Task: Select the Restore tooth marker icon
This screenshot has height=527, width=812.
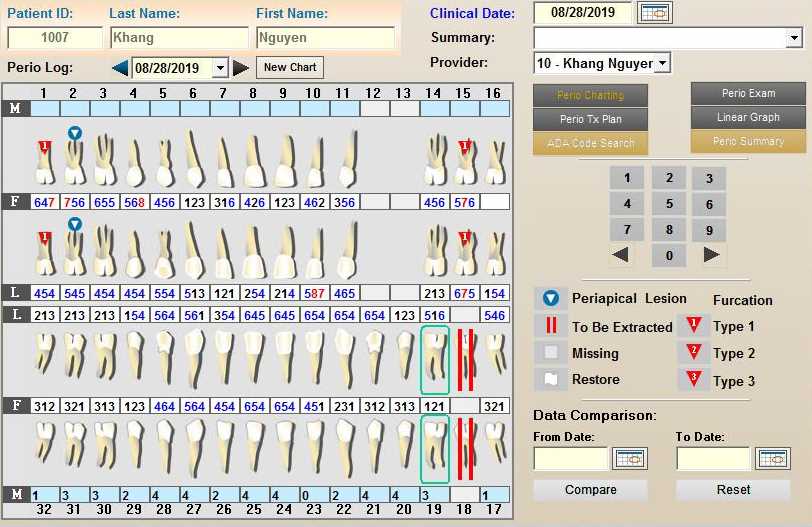Action: (551, 379)
